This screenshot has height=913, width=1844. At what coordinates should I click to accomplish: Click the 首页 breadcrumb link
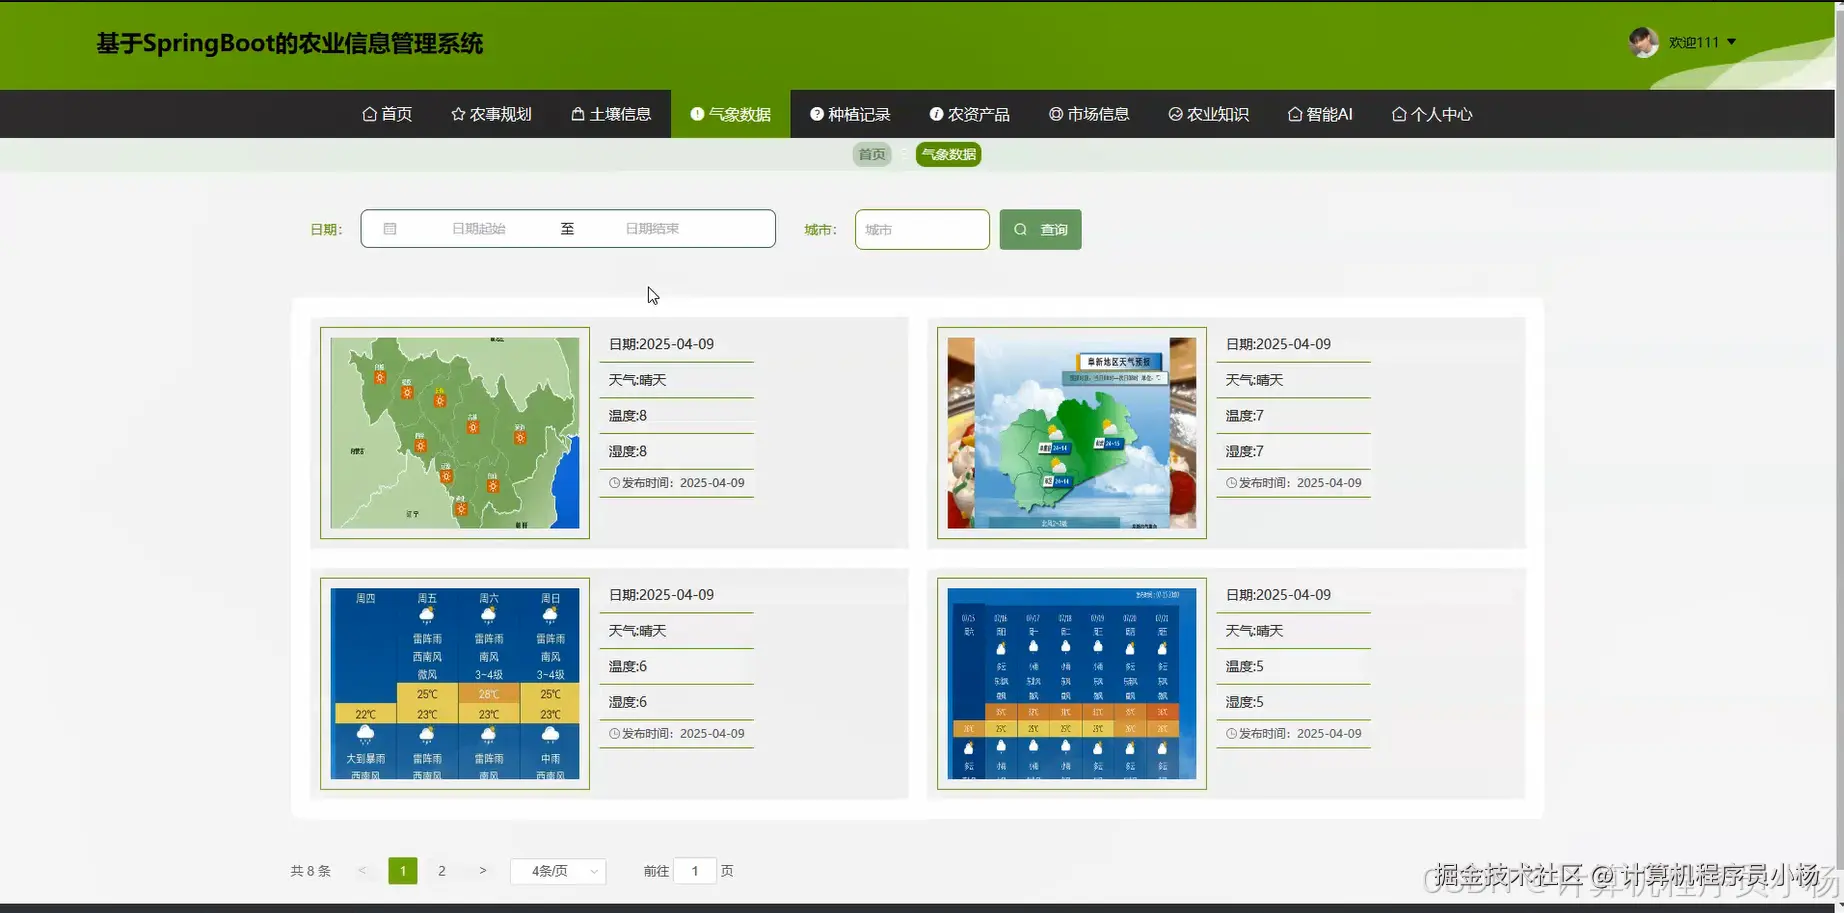pyautogui.click(x=871, y=154)
